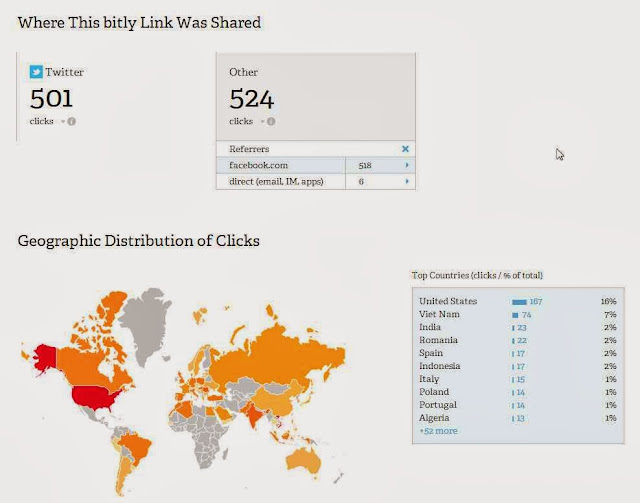Click the Referrers header label
This screenshot has height=503, width=640.
(249, 149)
